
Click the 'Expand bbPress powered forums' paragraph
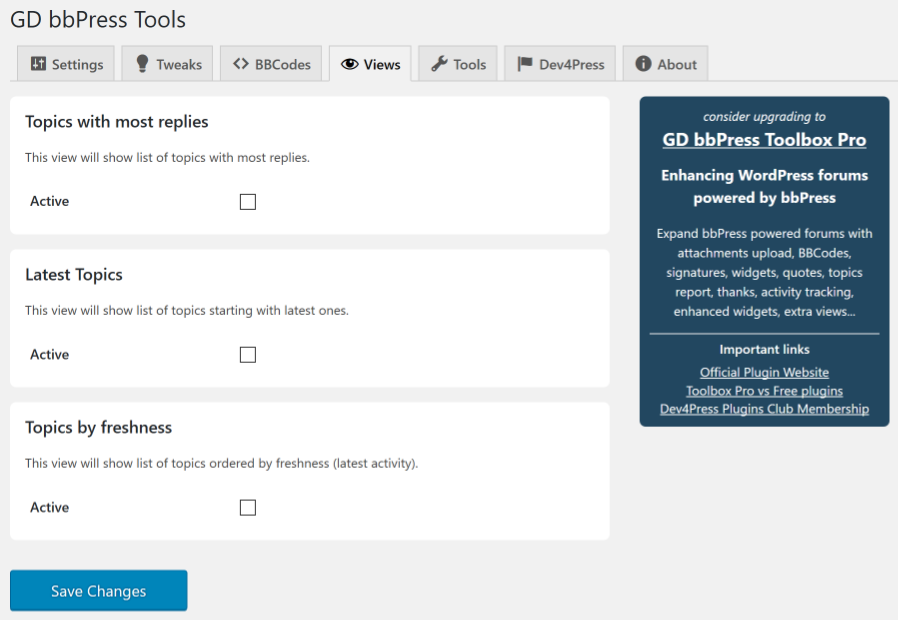coord(764,273)
